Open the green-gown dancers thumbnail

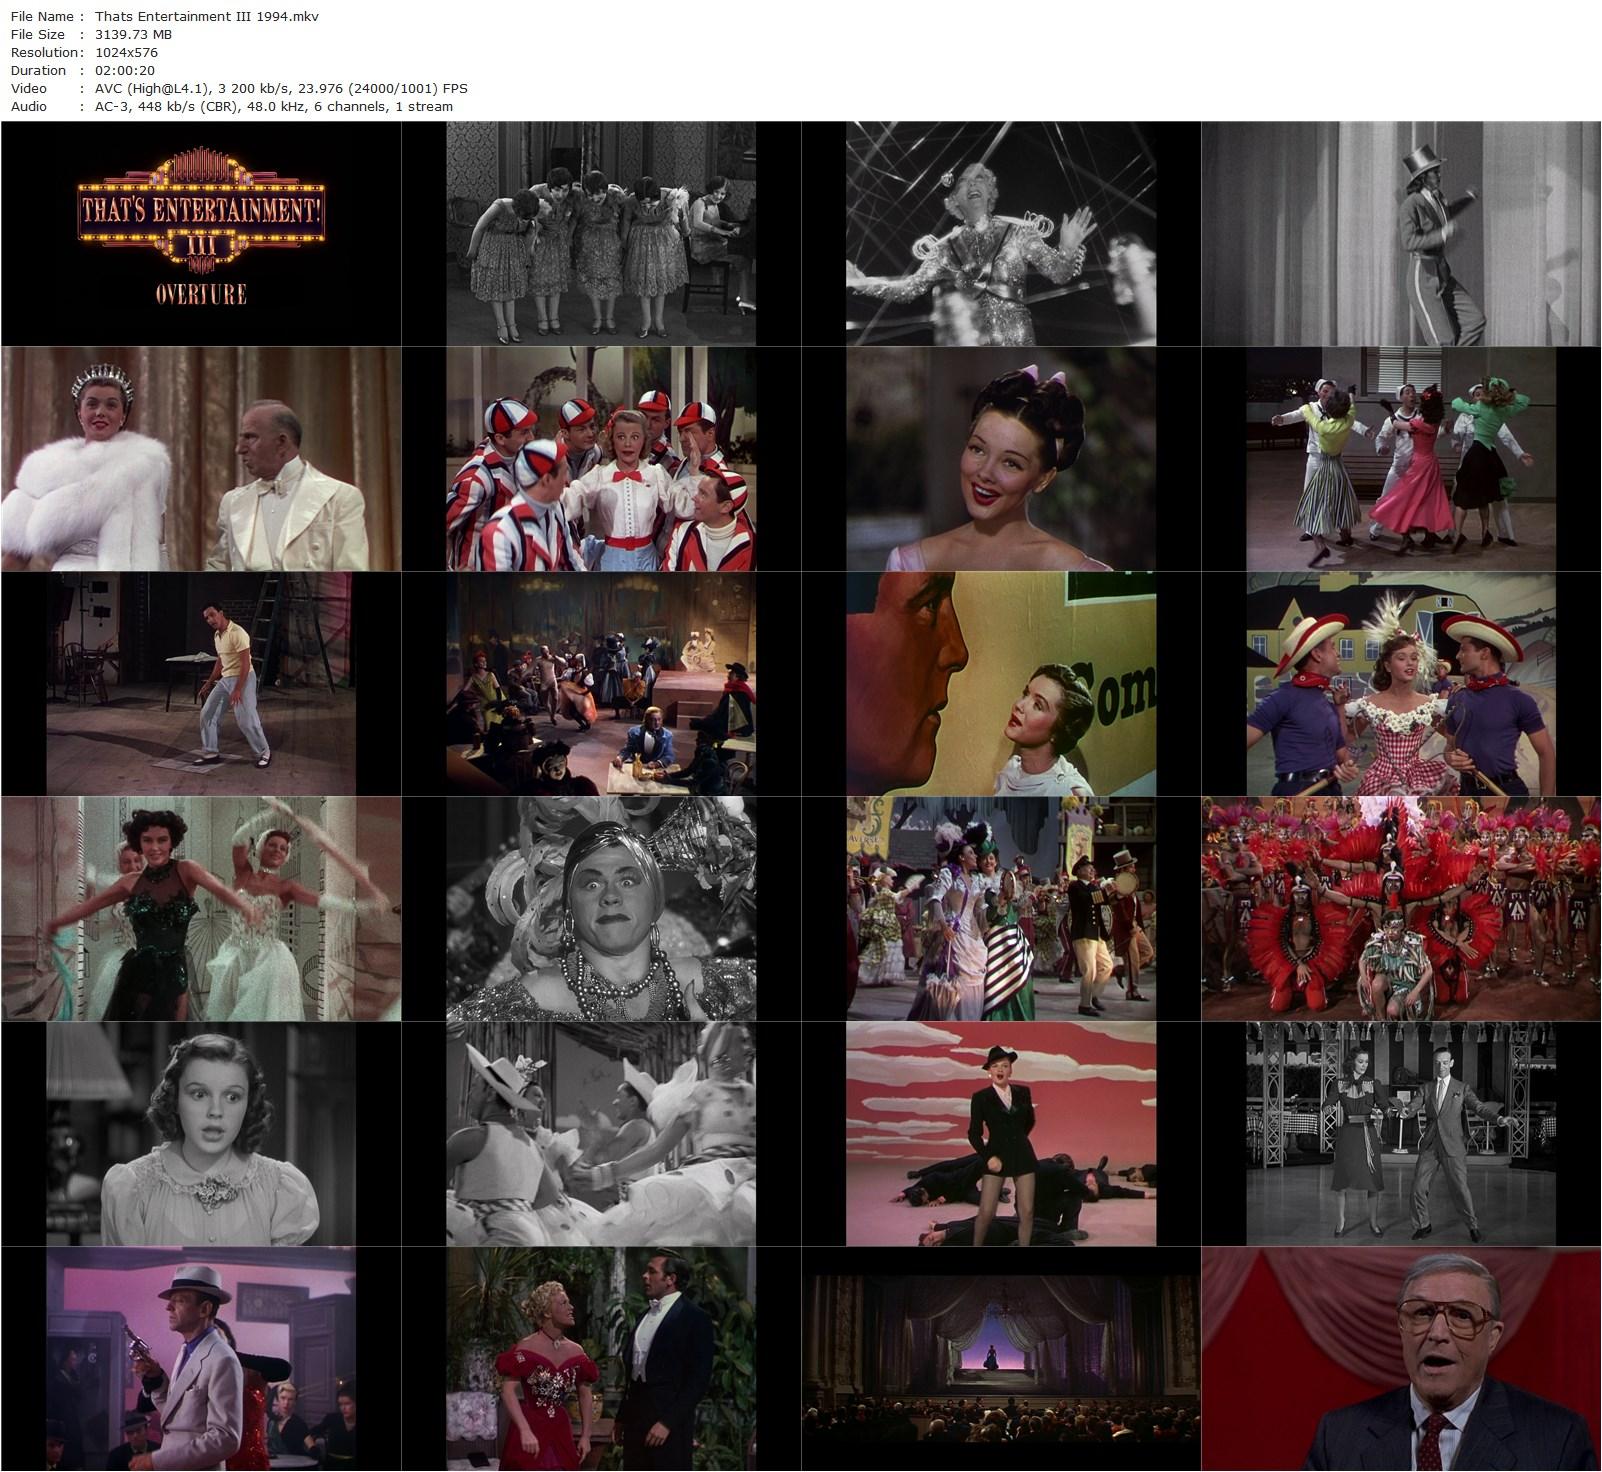[x=200, y=905]
